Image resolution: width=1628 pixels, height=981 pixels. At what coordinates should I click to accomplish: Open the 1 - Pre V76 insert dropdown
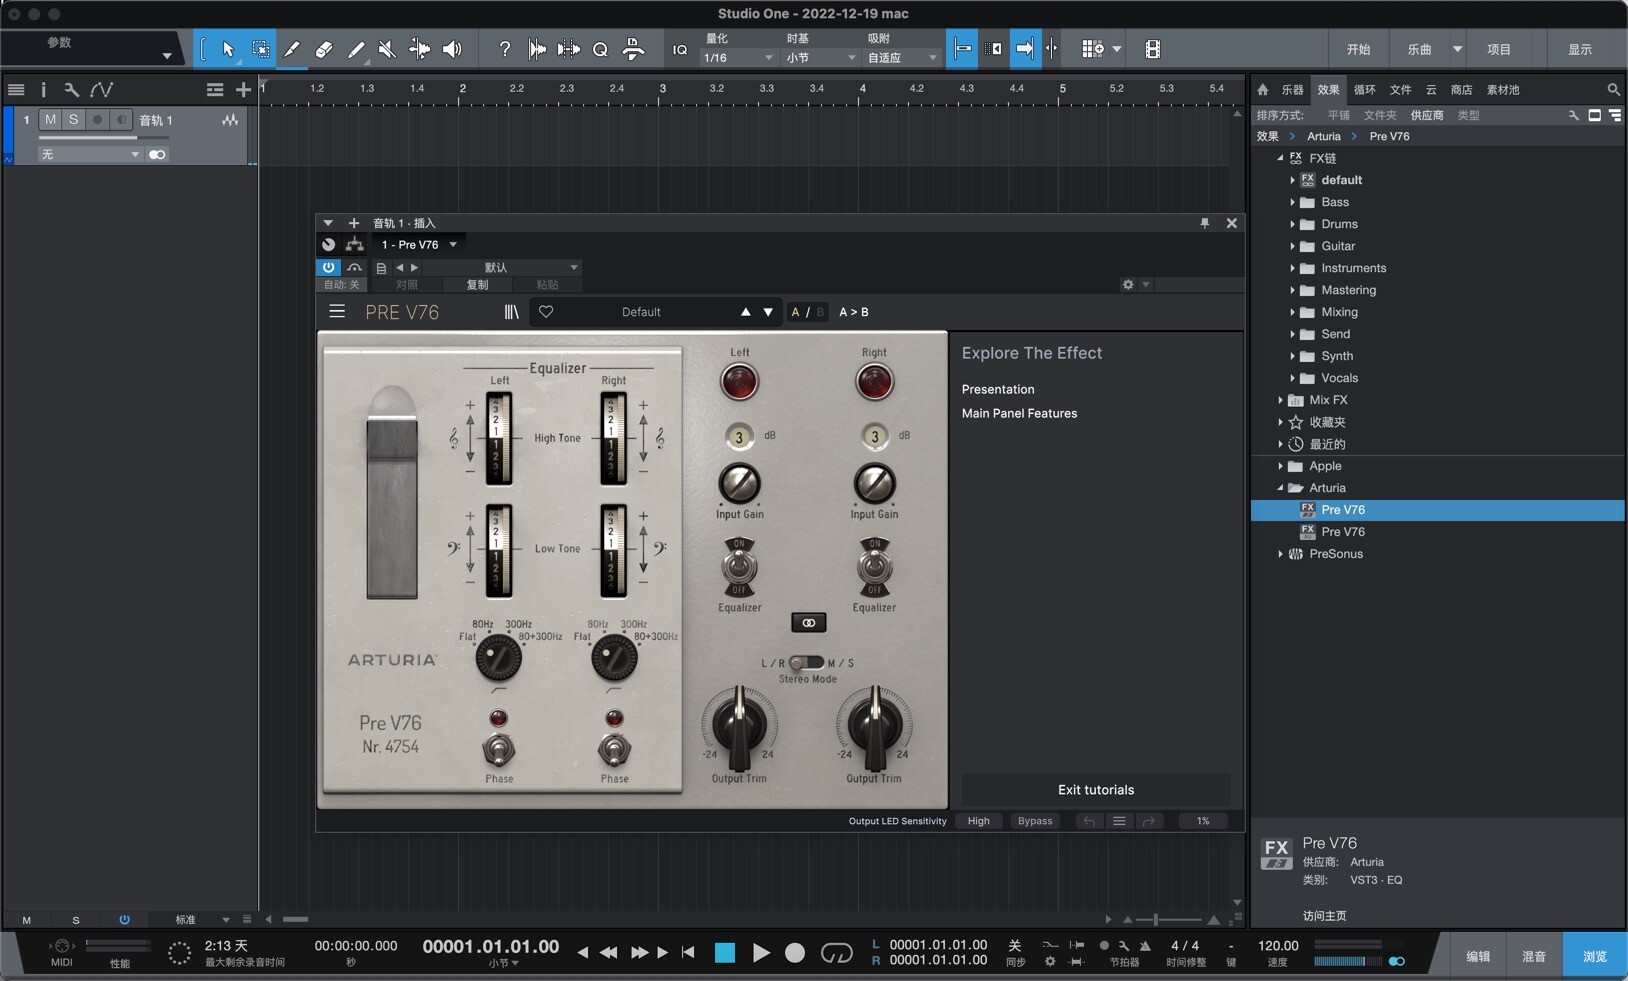419,245
